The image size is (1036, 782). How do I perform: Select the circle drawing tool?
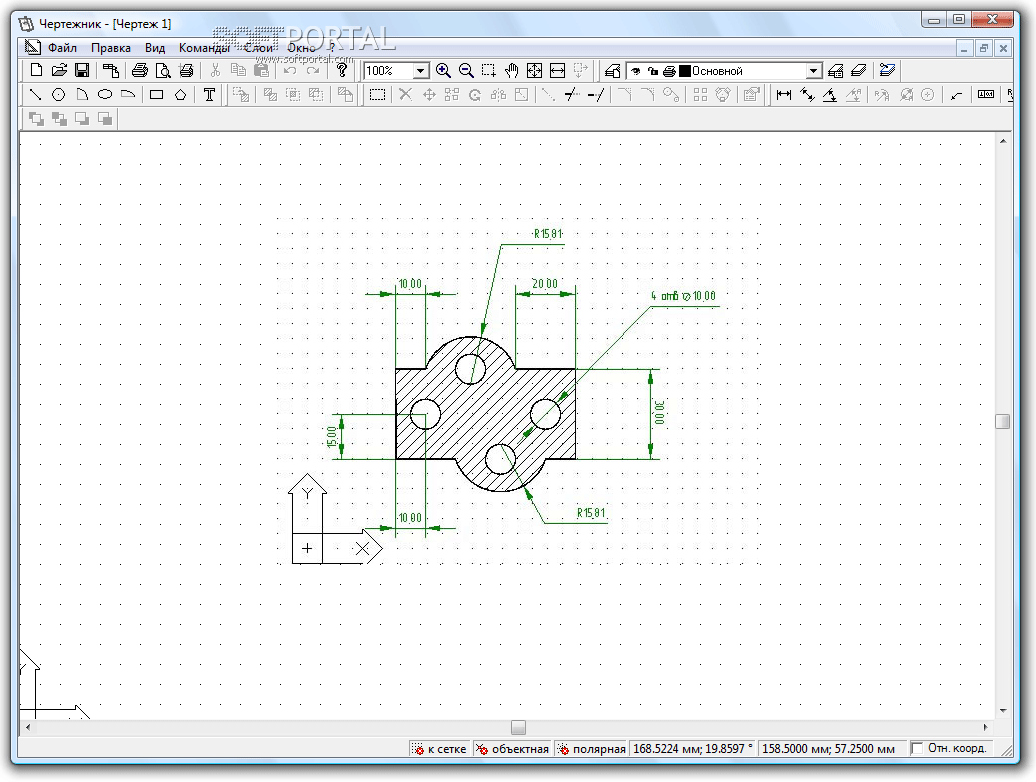click(58, 94)
